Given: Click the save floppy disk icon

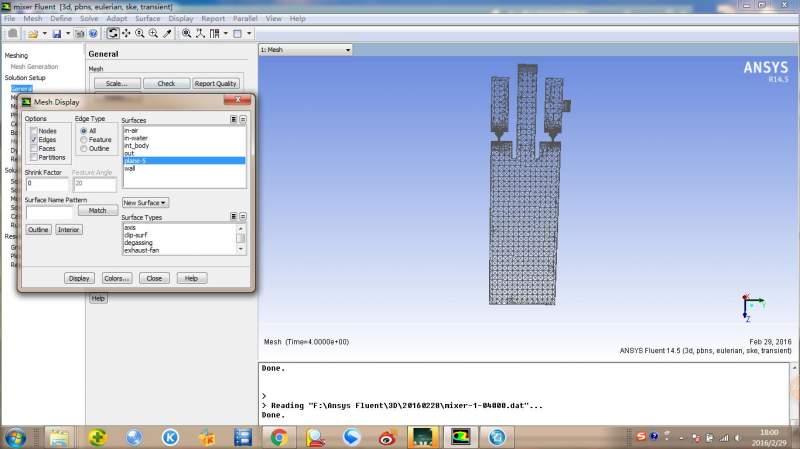Looking at the screenshot, I should pyautogui.click(x=57, y=34).
